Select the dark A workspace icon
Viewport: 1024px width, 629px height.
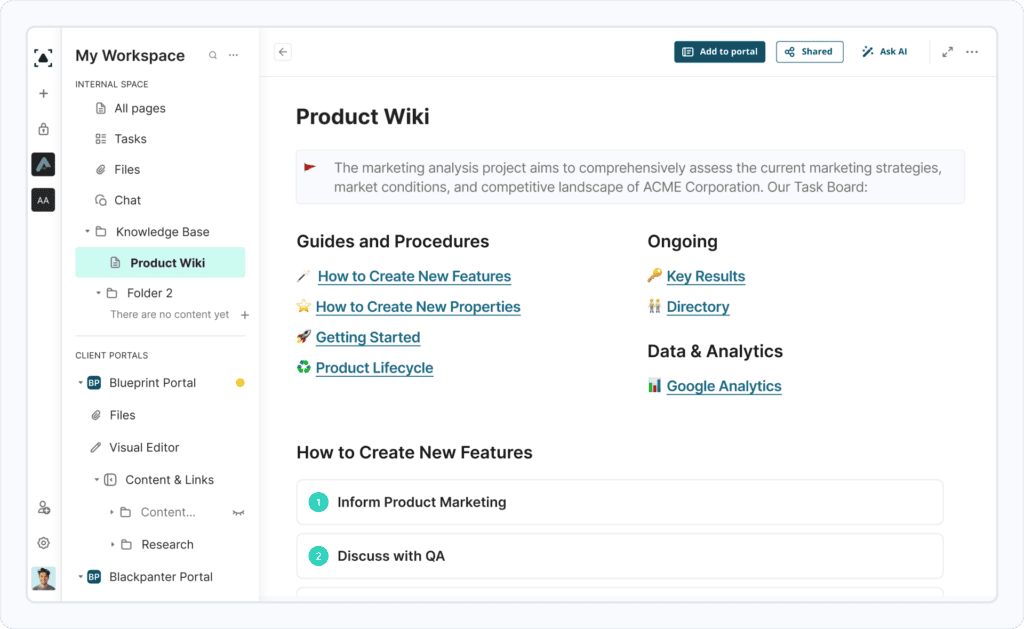tap(43, 165)
